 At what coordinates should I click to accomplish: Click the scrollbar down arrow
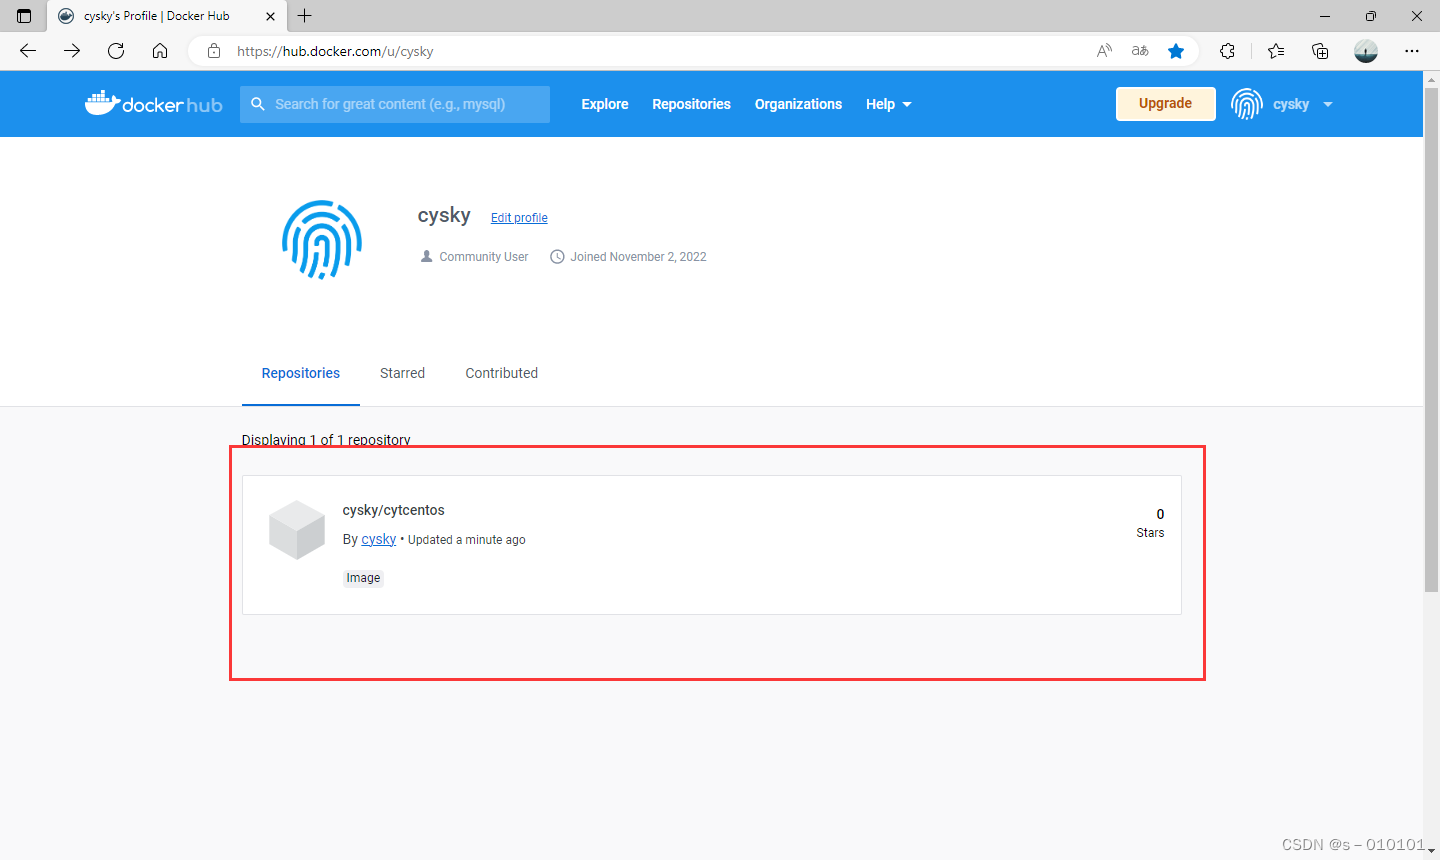point(1431,851)
